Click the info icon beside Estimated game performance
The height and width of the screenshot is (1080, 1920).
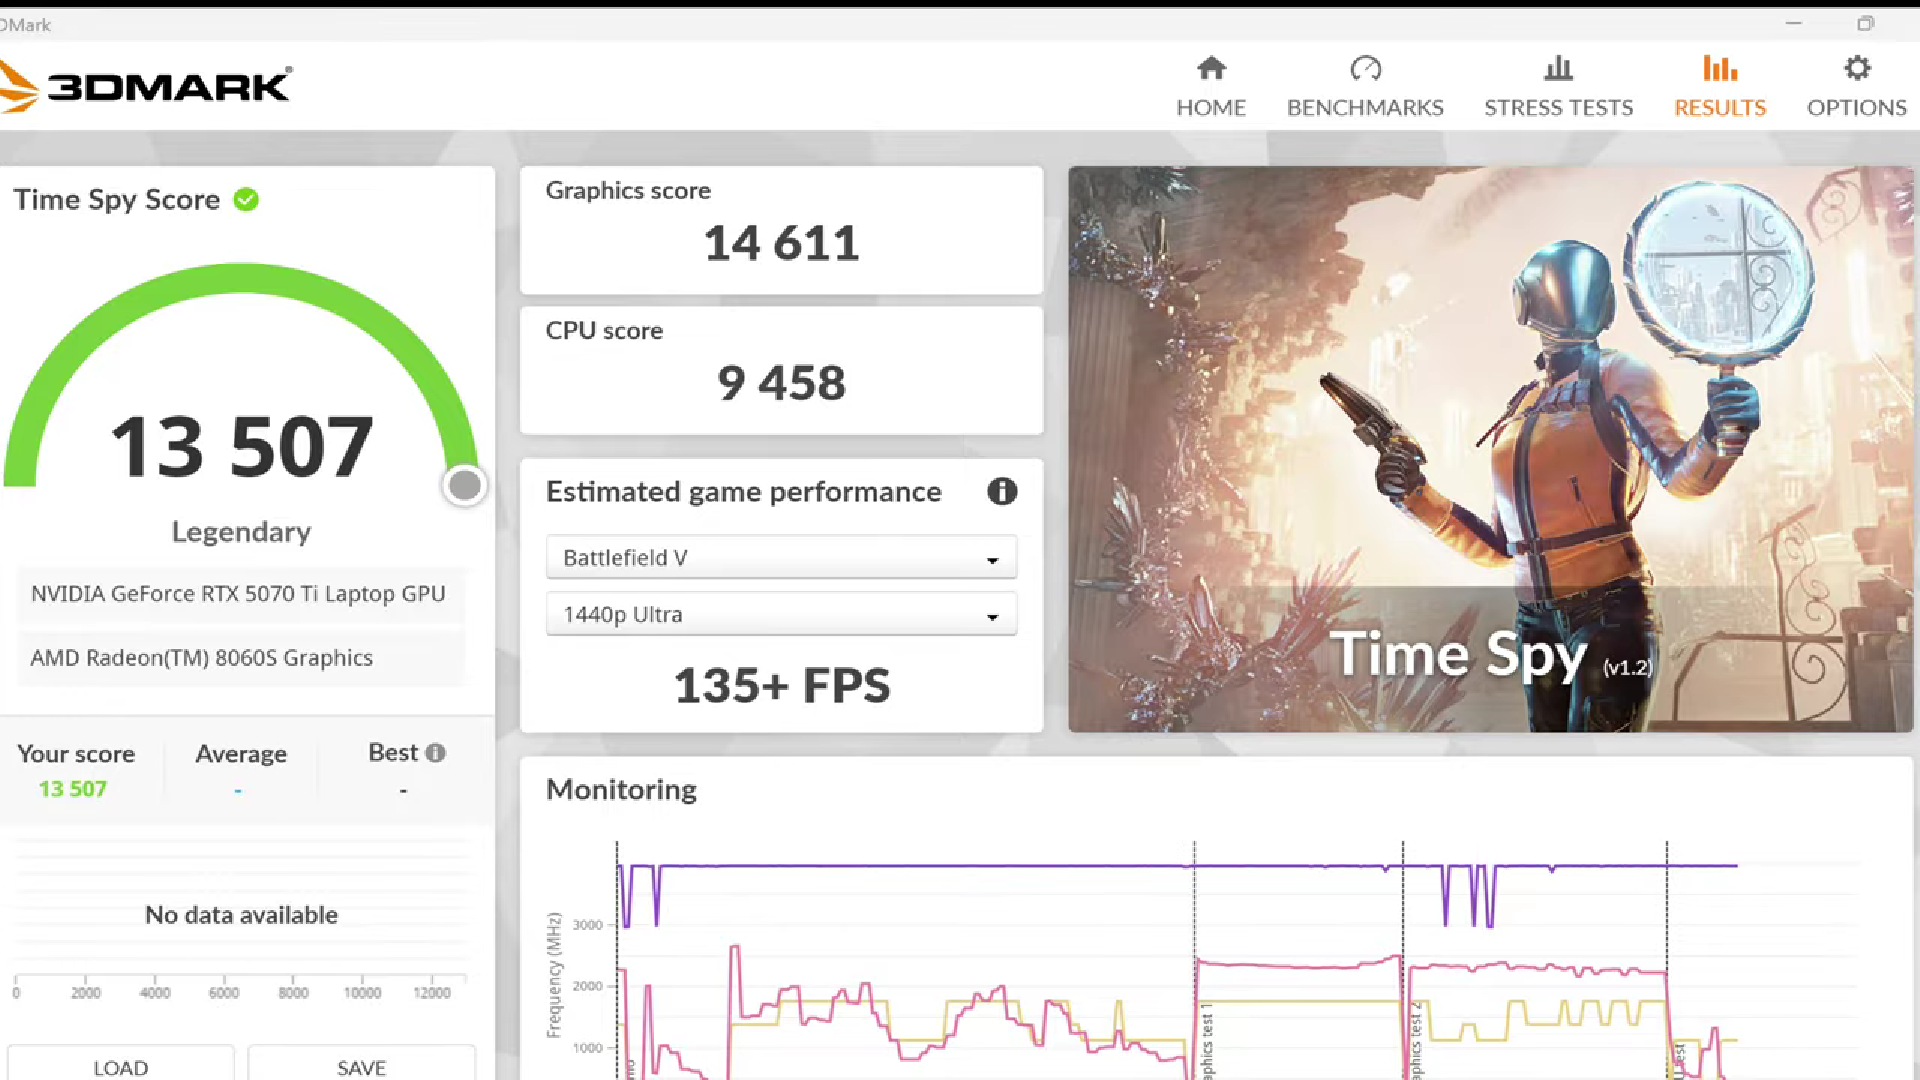1002,491
